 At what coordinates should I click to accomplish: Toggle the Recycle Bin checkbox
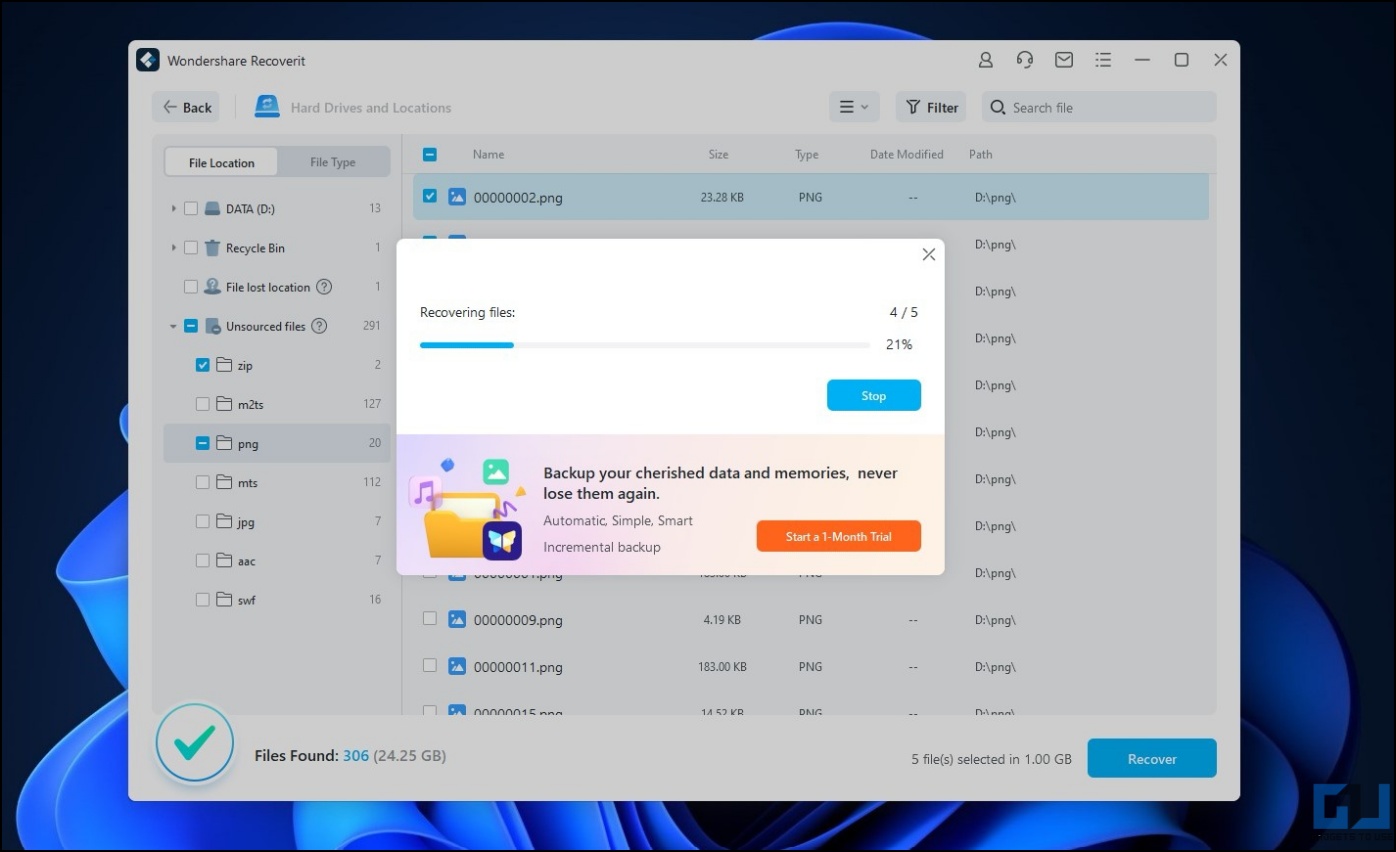tap(191, 248)
